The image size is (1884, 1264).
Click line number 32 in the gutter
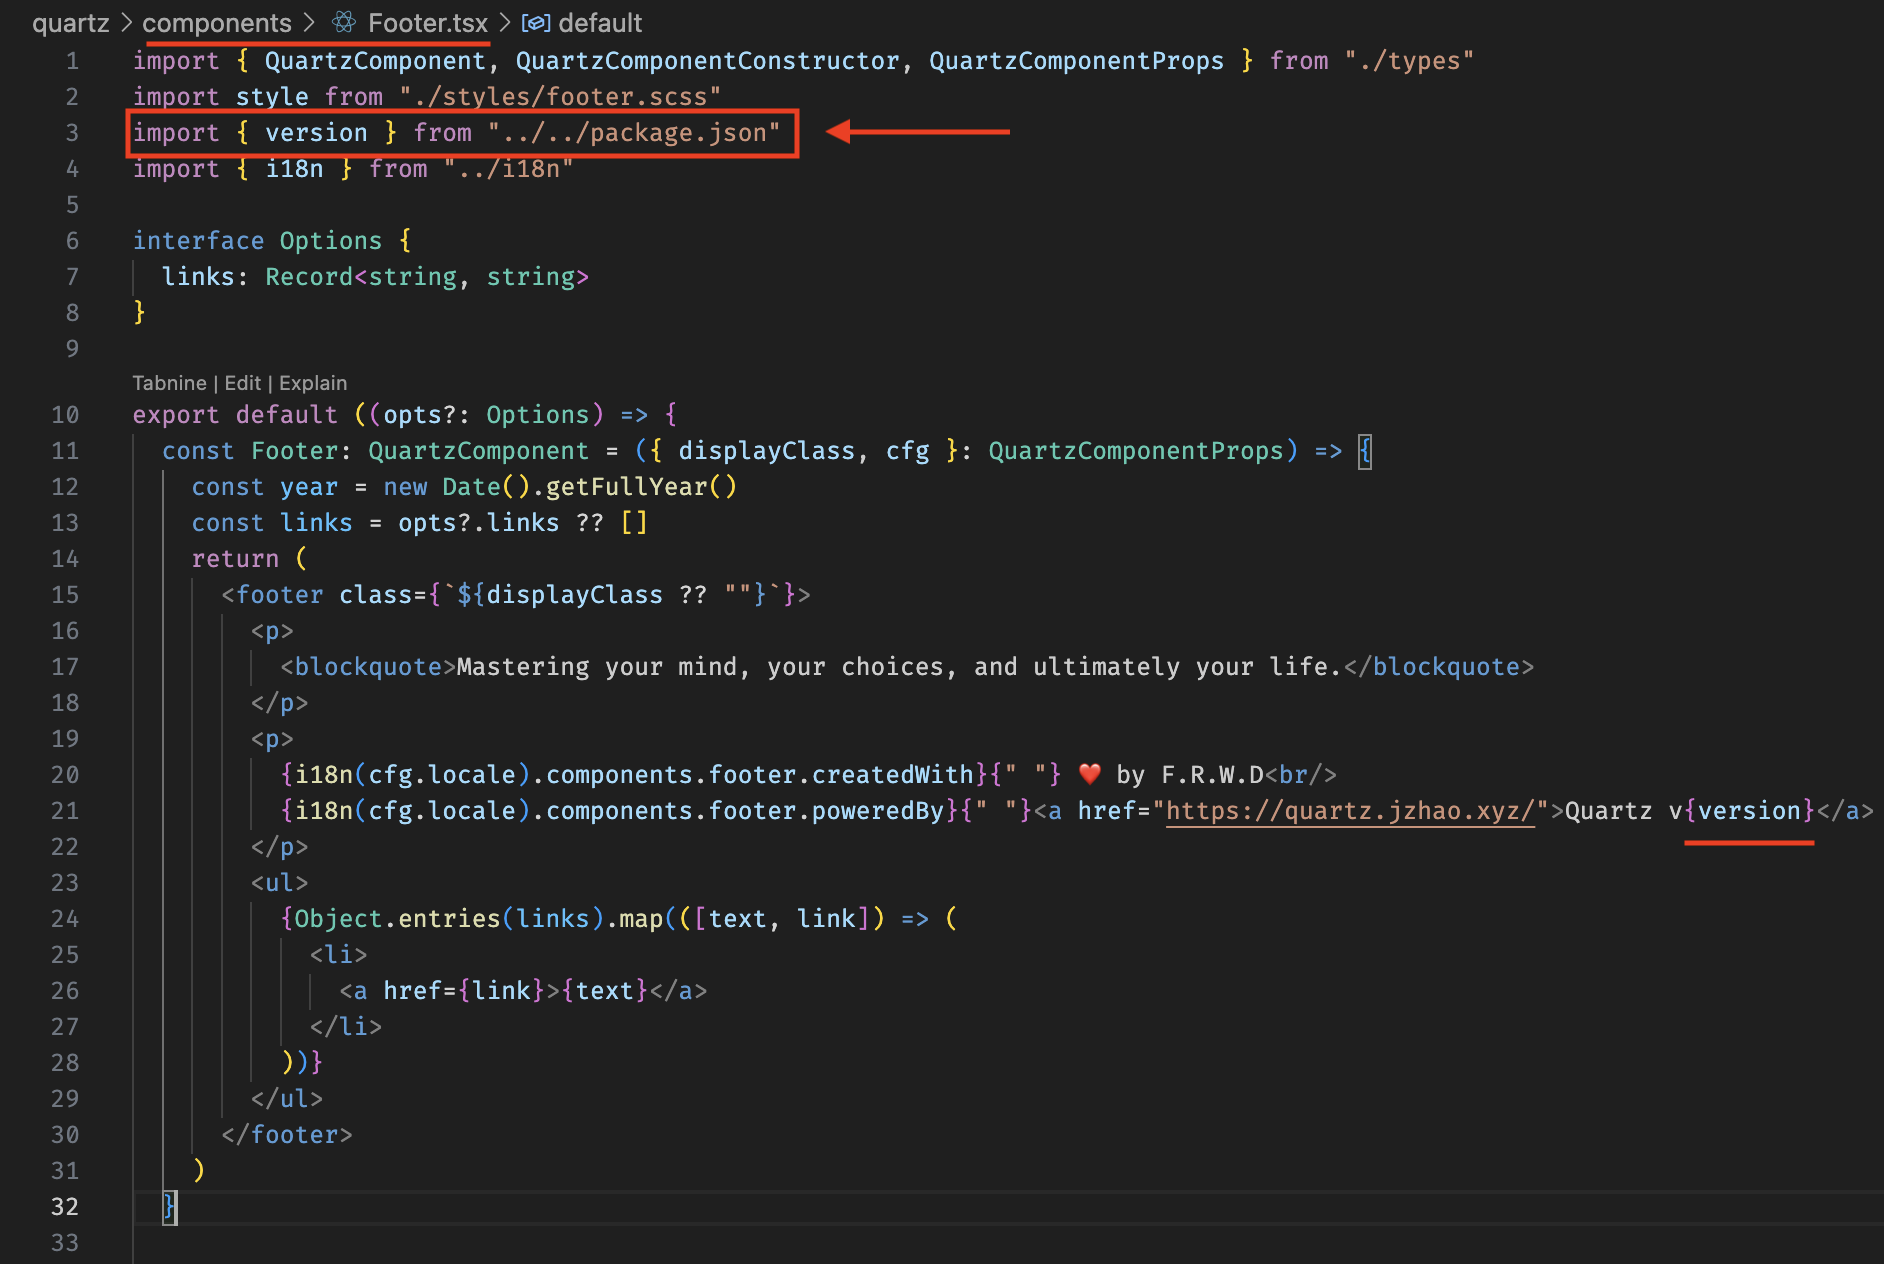pos(65,1207)
